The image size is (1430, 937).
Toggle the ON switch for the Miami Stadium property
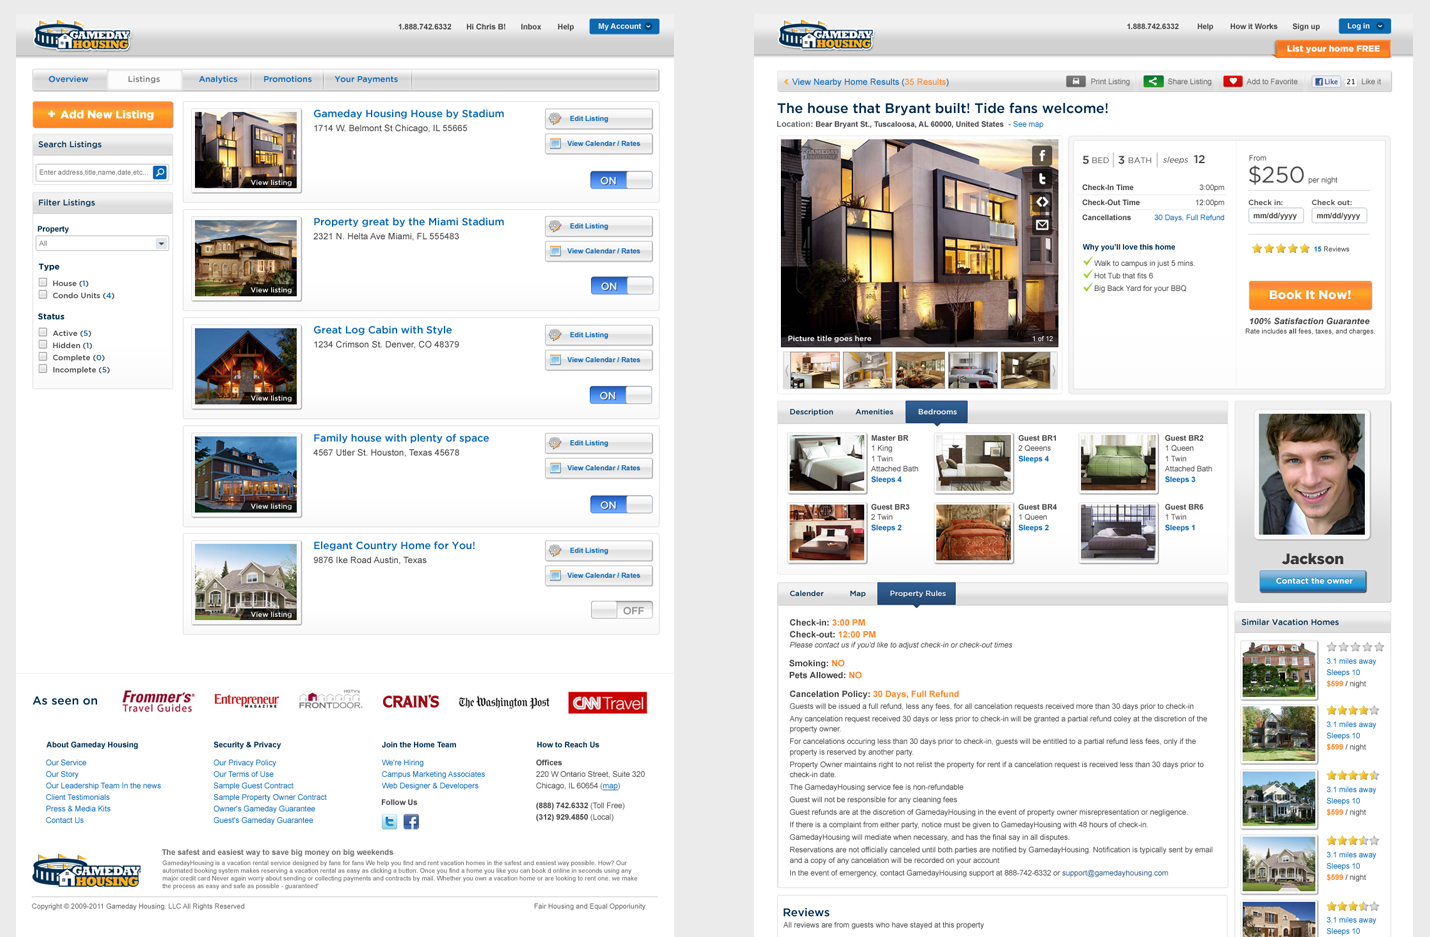[621, 286]
